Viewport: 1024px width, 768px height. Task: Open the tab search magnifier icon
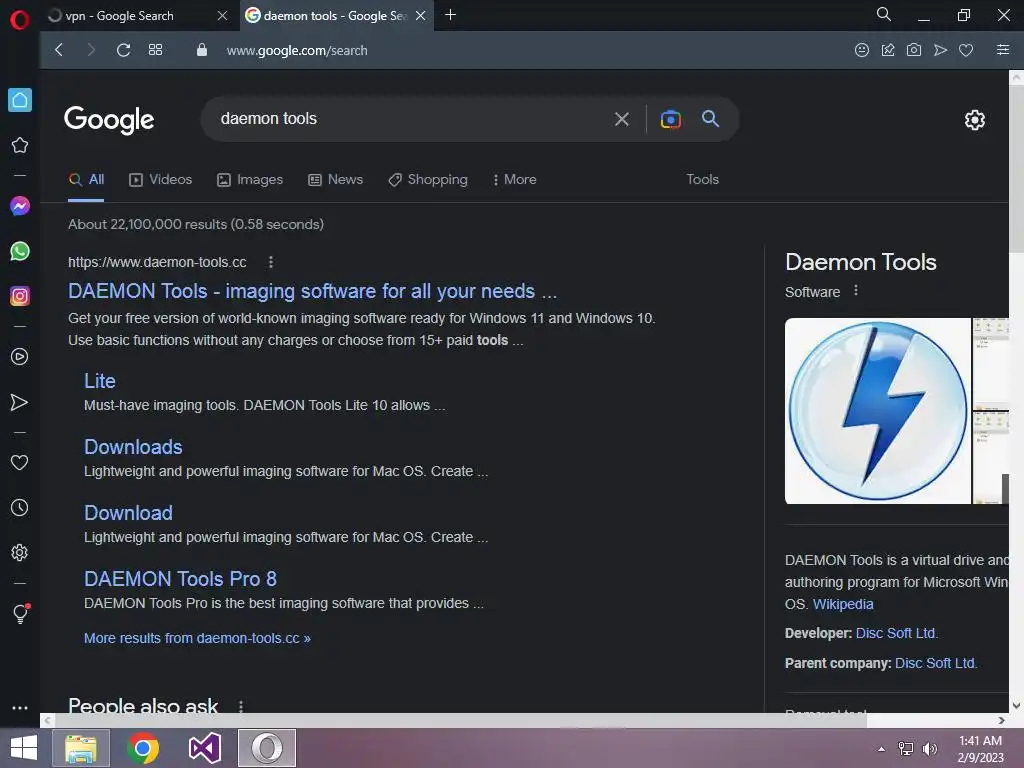[x=884, y=14]
